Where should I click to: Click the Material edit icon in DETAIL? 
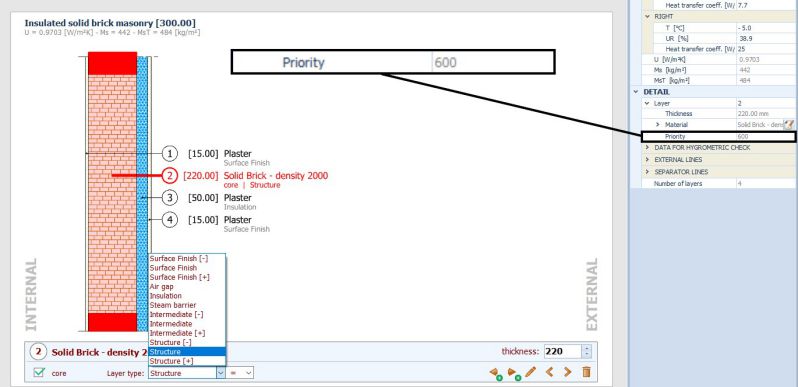point(789,124)
